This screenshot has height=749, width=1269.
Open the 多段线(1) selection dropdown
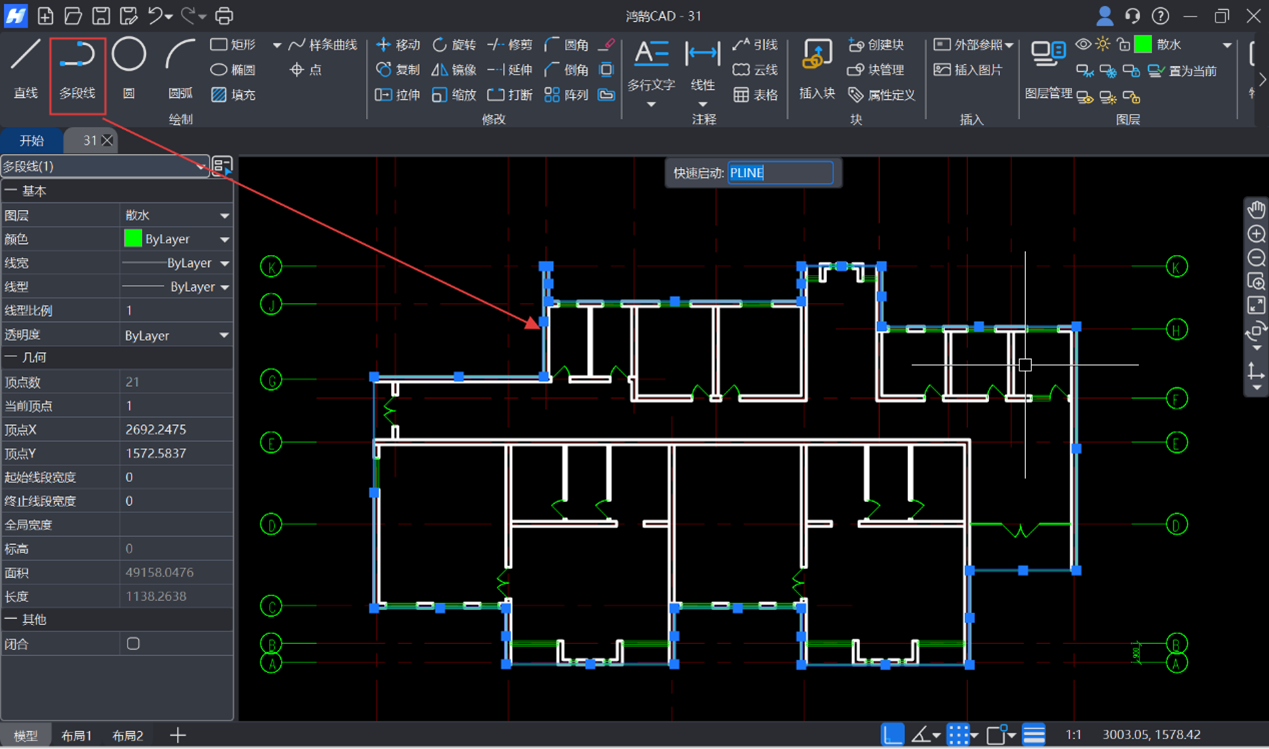[201, 167]
